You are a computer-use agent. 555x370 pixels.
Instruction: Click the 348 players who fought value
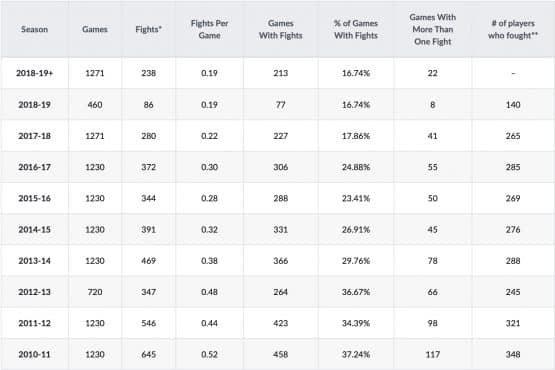[x=513, y=354]
